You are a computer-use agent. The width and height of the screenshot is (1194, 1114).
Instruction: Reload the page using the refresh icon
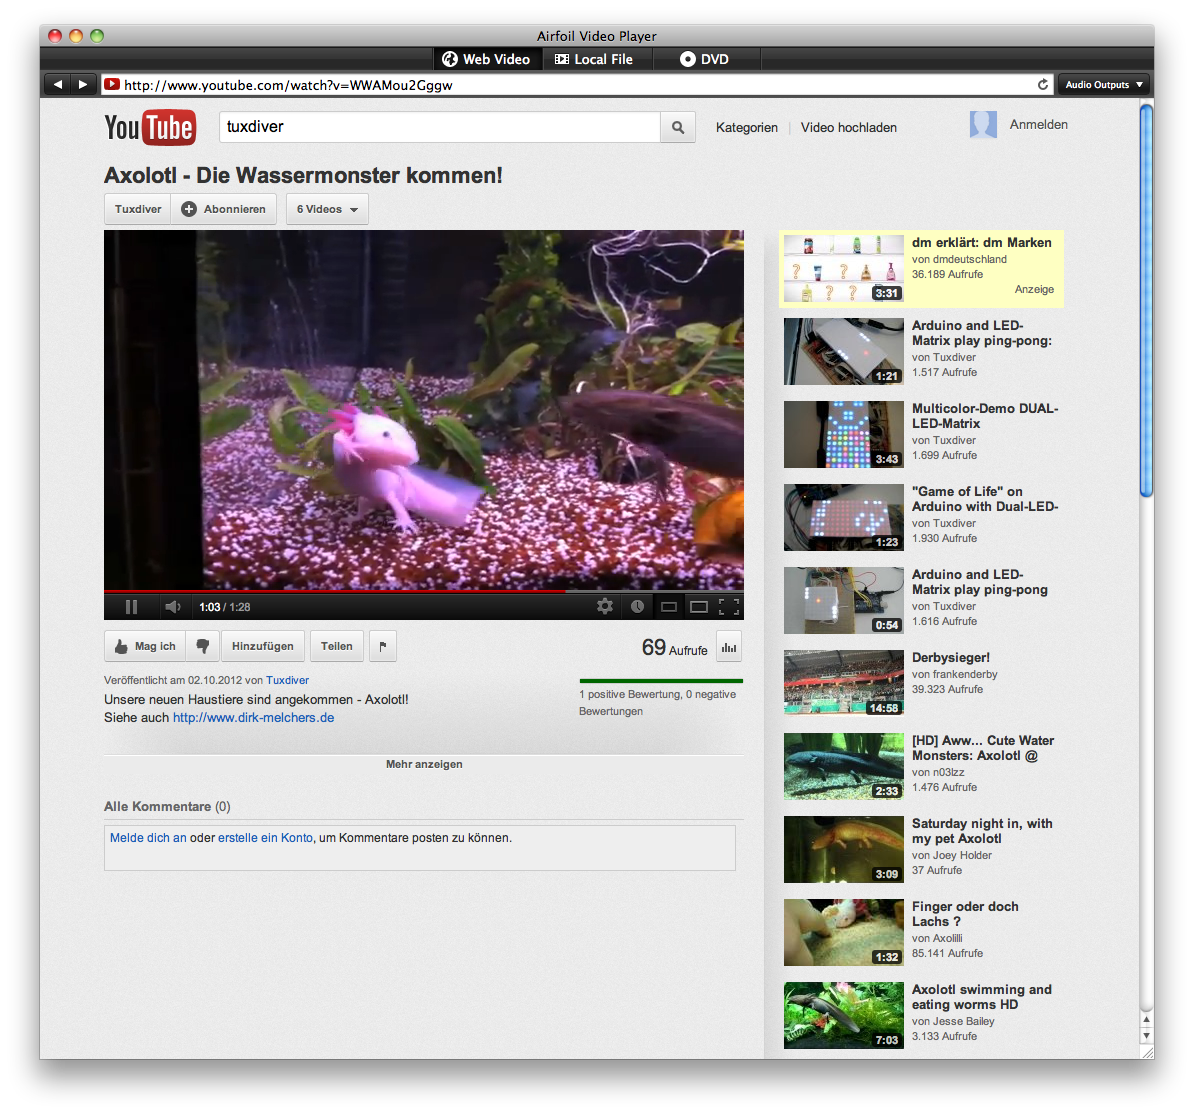[x=1042, y=85]
